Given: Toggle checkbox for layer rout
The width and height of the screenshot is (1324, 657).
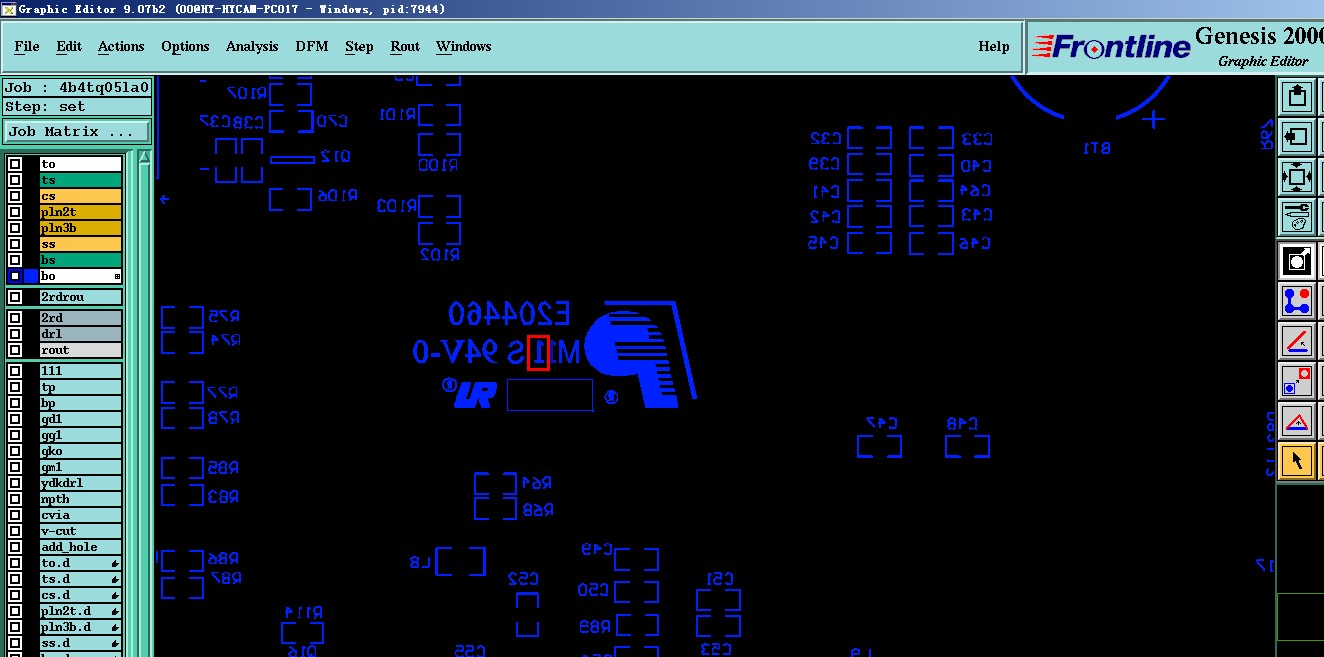Looking at the screenshot, I should (15, 350).
